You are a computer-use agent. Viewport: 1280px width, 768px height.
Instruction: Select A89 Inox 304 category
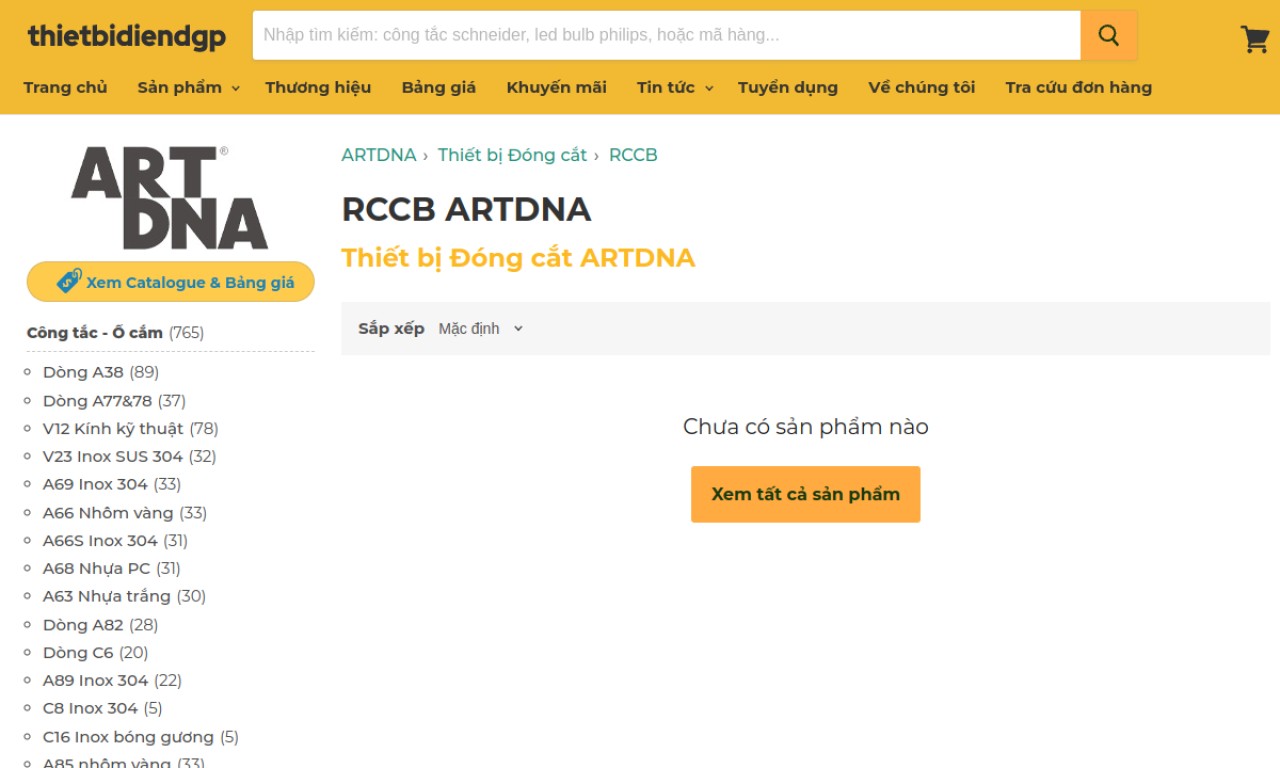[95, 681]
